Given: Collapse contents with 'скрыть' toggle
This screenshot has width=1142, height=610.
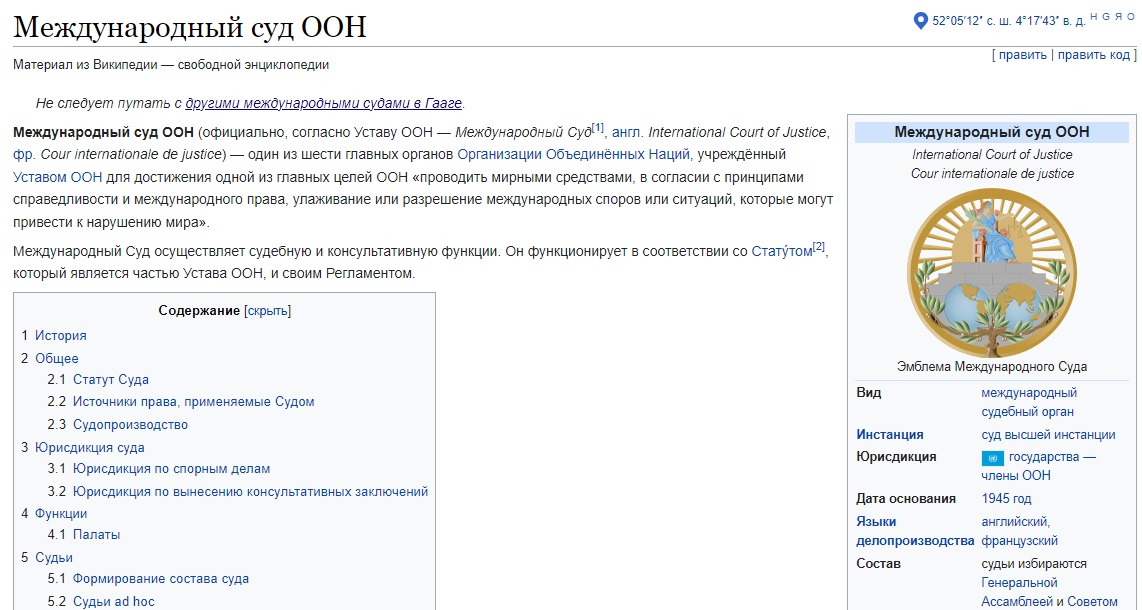Looking at the screenshot, I should pyautogui.click(x=267, y=311).
